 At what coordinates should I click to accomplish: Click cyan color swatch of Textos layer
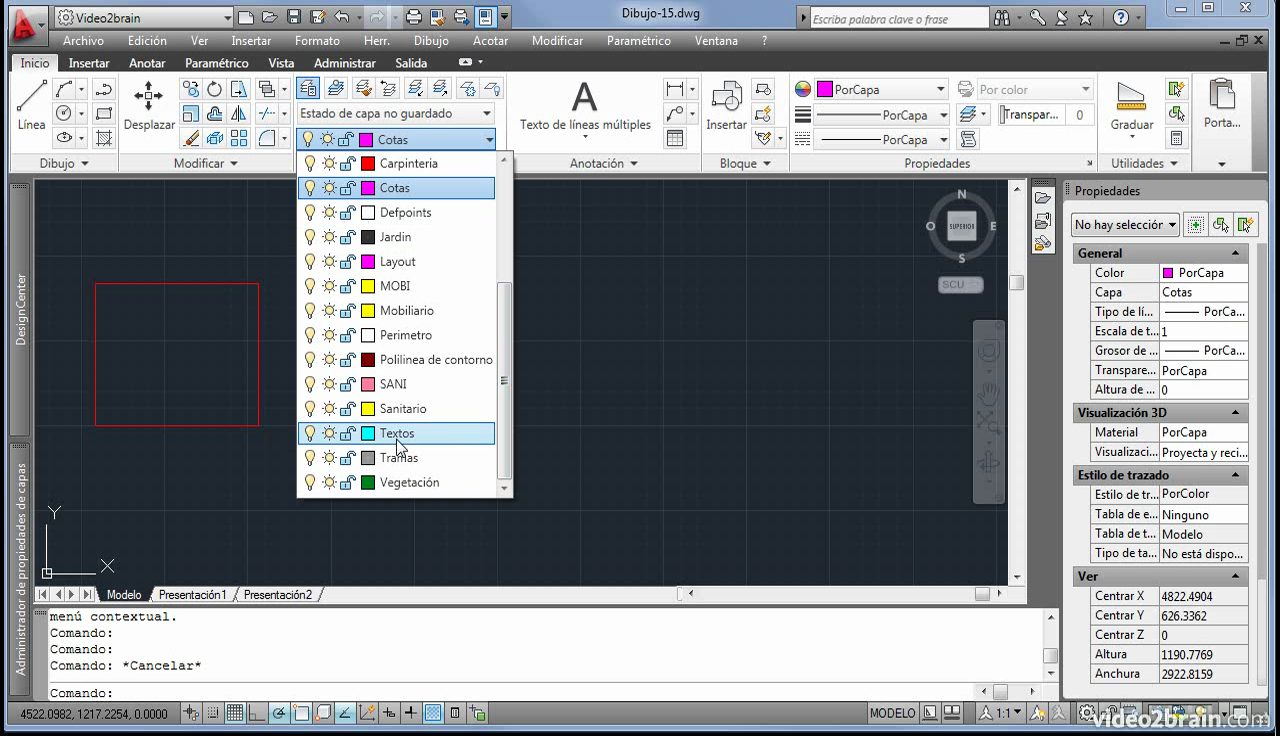point(367,433)
